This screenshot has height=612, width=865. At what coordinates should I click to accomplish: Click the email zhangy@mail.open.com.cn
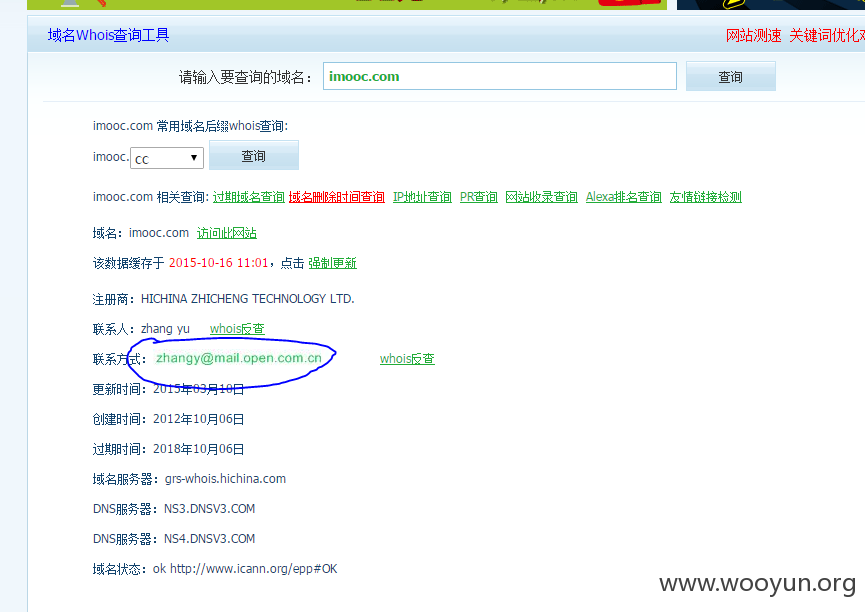(x=239, y=358)
